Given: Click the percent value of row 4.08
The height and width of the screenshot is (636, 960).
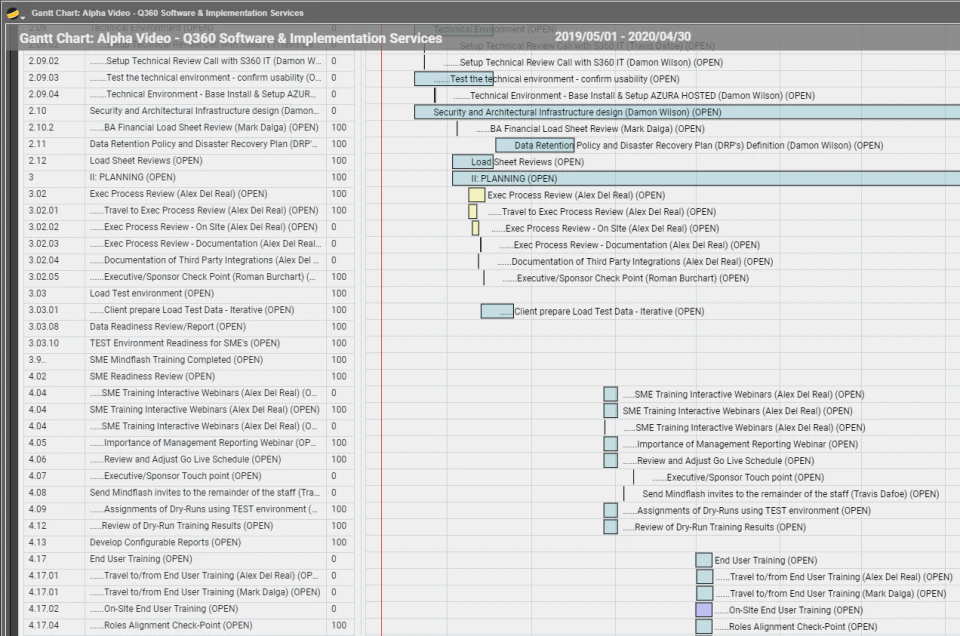Looking at the screenshot, I should click(x=334, y=493).
